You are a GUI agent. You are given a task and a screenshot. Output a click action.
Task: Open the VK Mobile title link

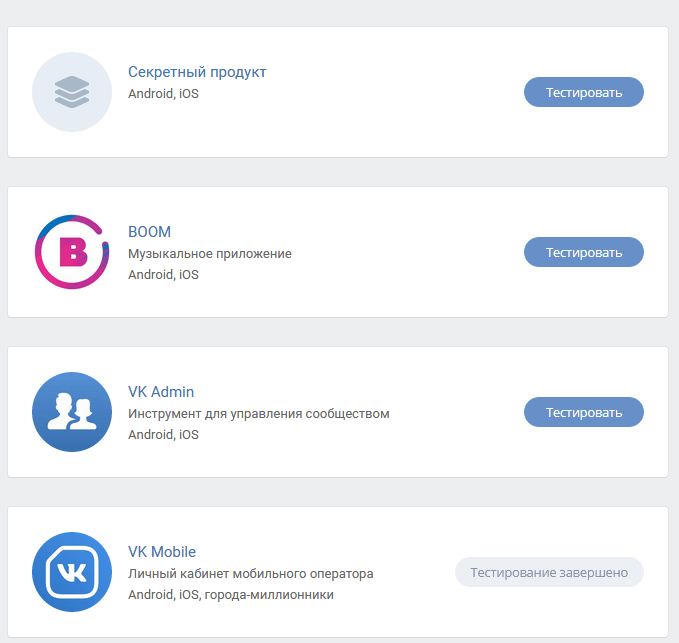coord(162,552)
